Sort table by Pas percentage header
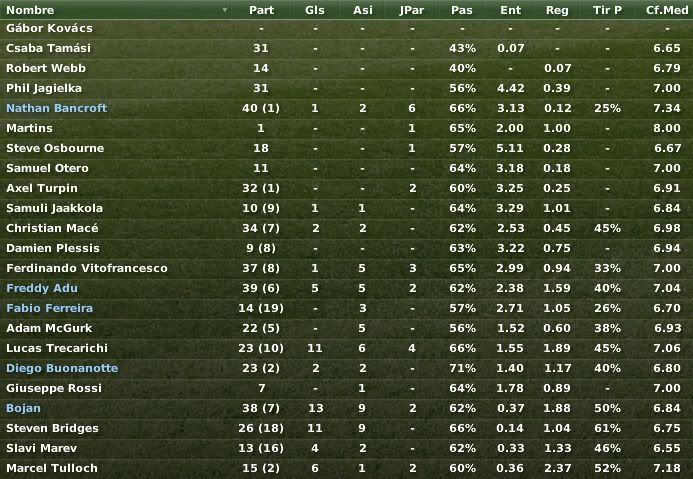The width and height of the screenshot is (693, 479). (462, 10)
